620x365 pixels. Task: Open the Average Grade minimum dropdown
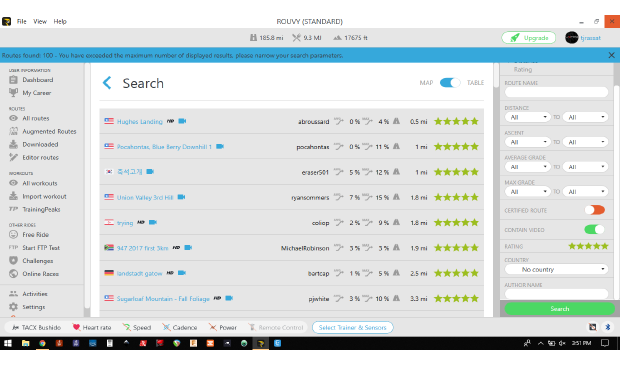527,167
